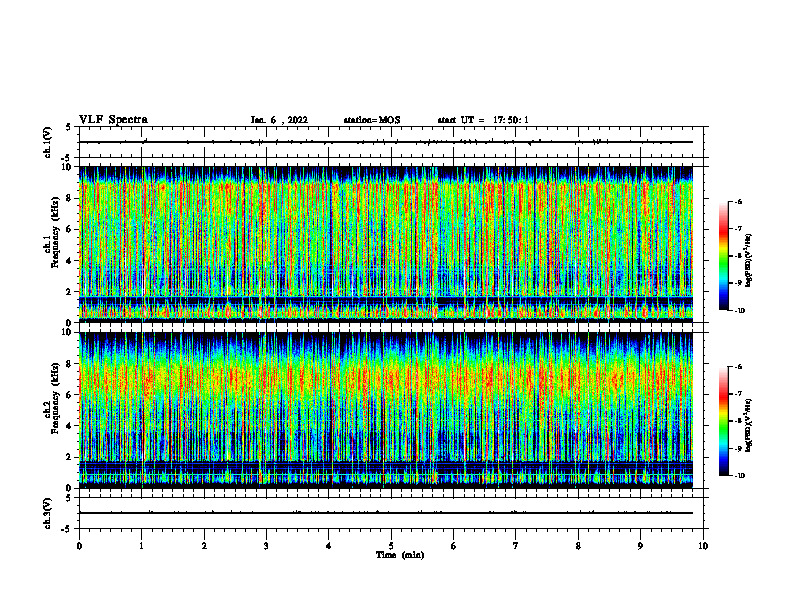This screenshot has width=792, height=612.
Task: Click time axis tick label "8"
Action: pos(578,546)
